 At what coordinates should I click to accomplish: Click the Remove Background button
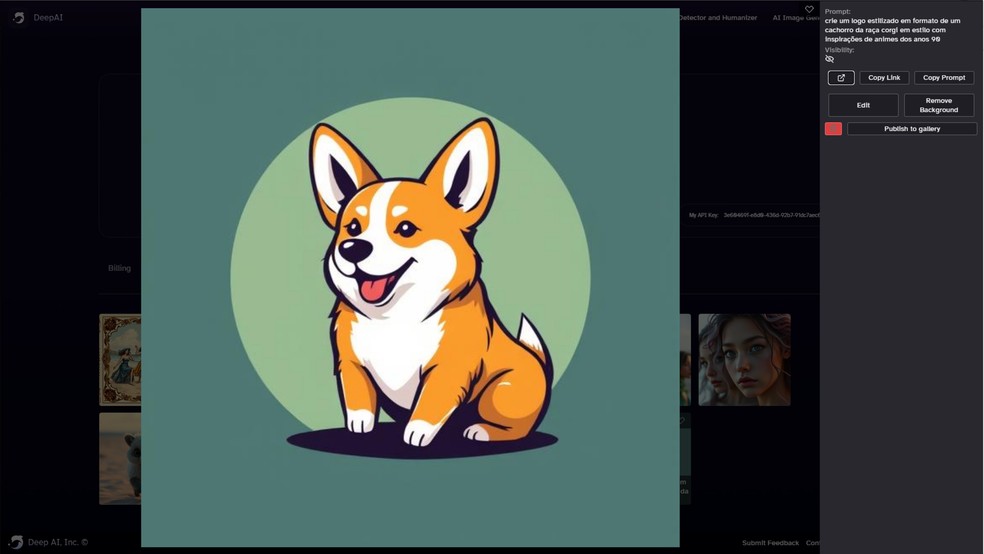939,105
